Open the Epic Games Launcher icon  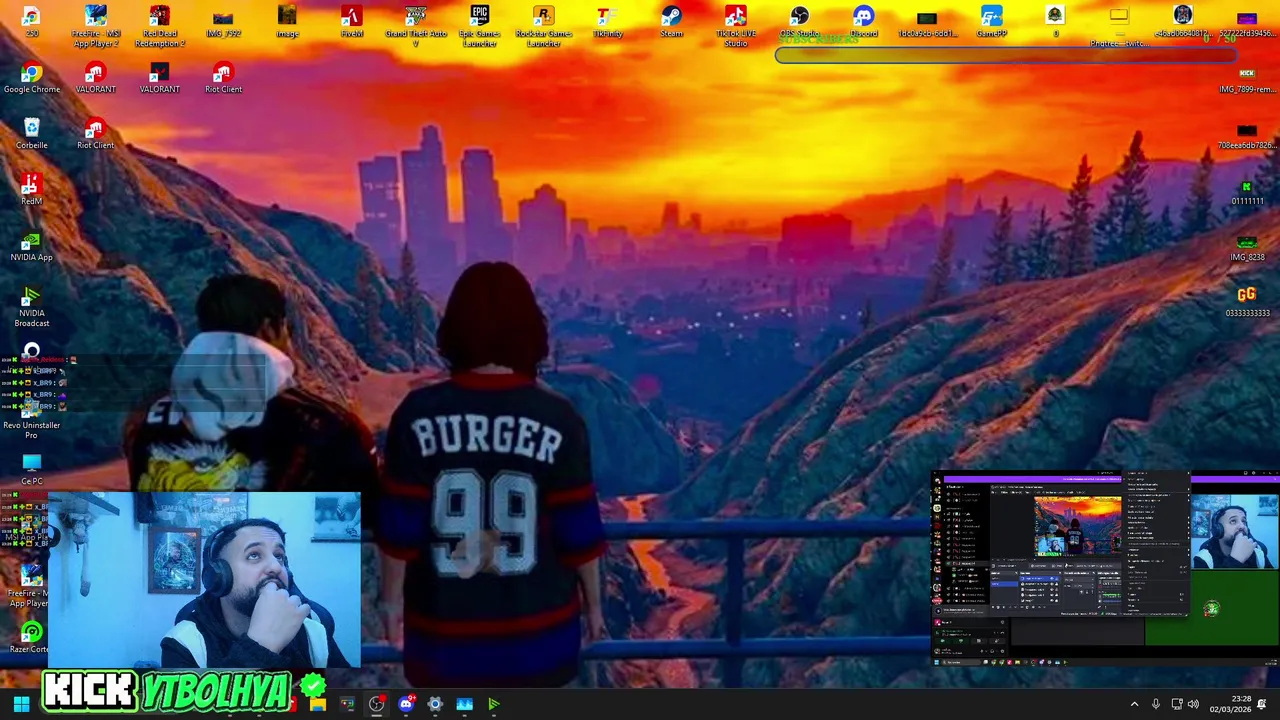(480, 26)
